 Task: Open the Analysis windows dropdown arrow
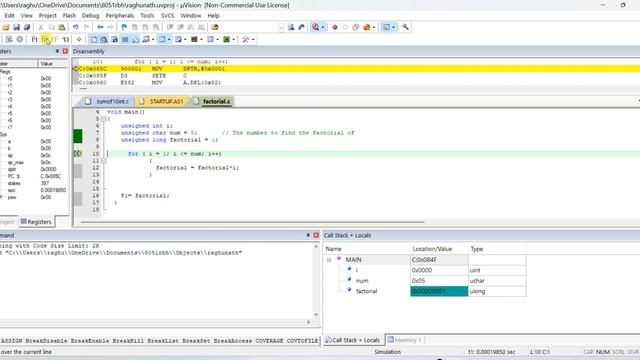[x=201, y=40]
